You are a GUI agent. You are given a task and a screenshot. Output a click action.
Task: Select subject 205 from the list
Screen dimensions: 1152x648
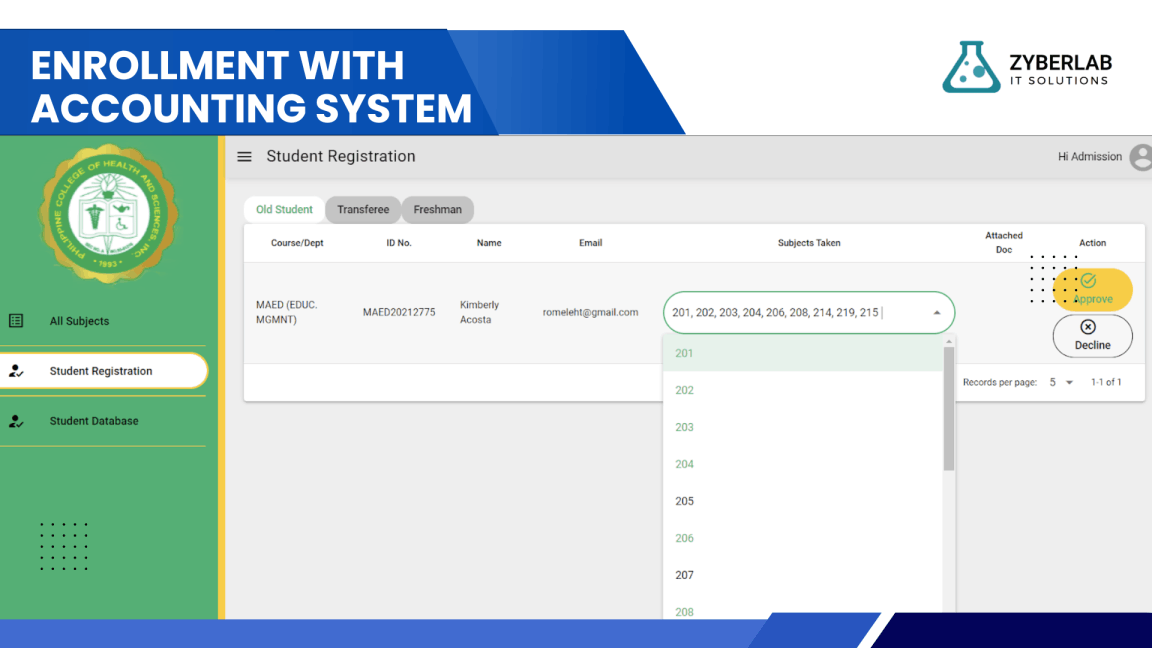pyautogui.click(x=684, y=501)
